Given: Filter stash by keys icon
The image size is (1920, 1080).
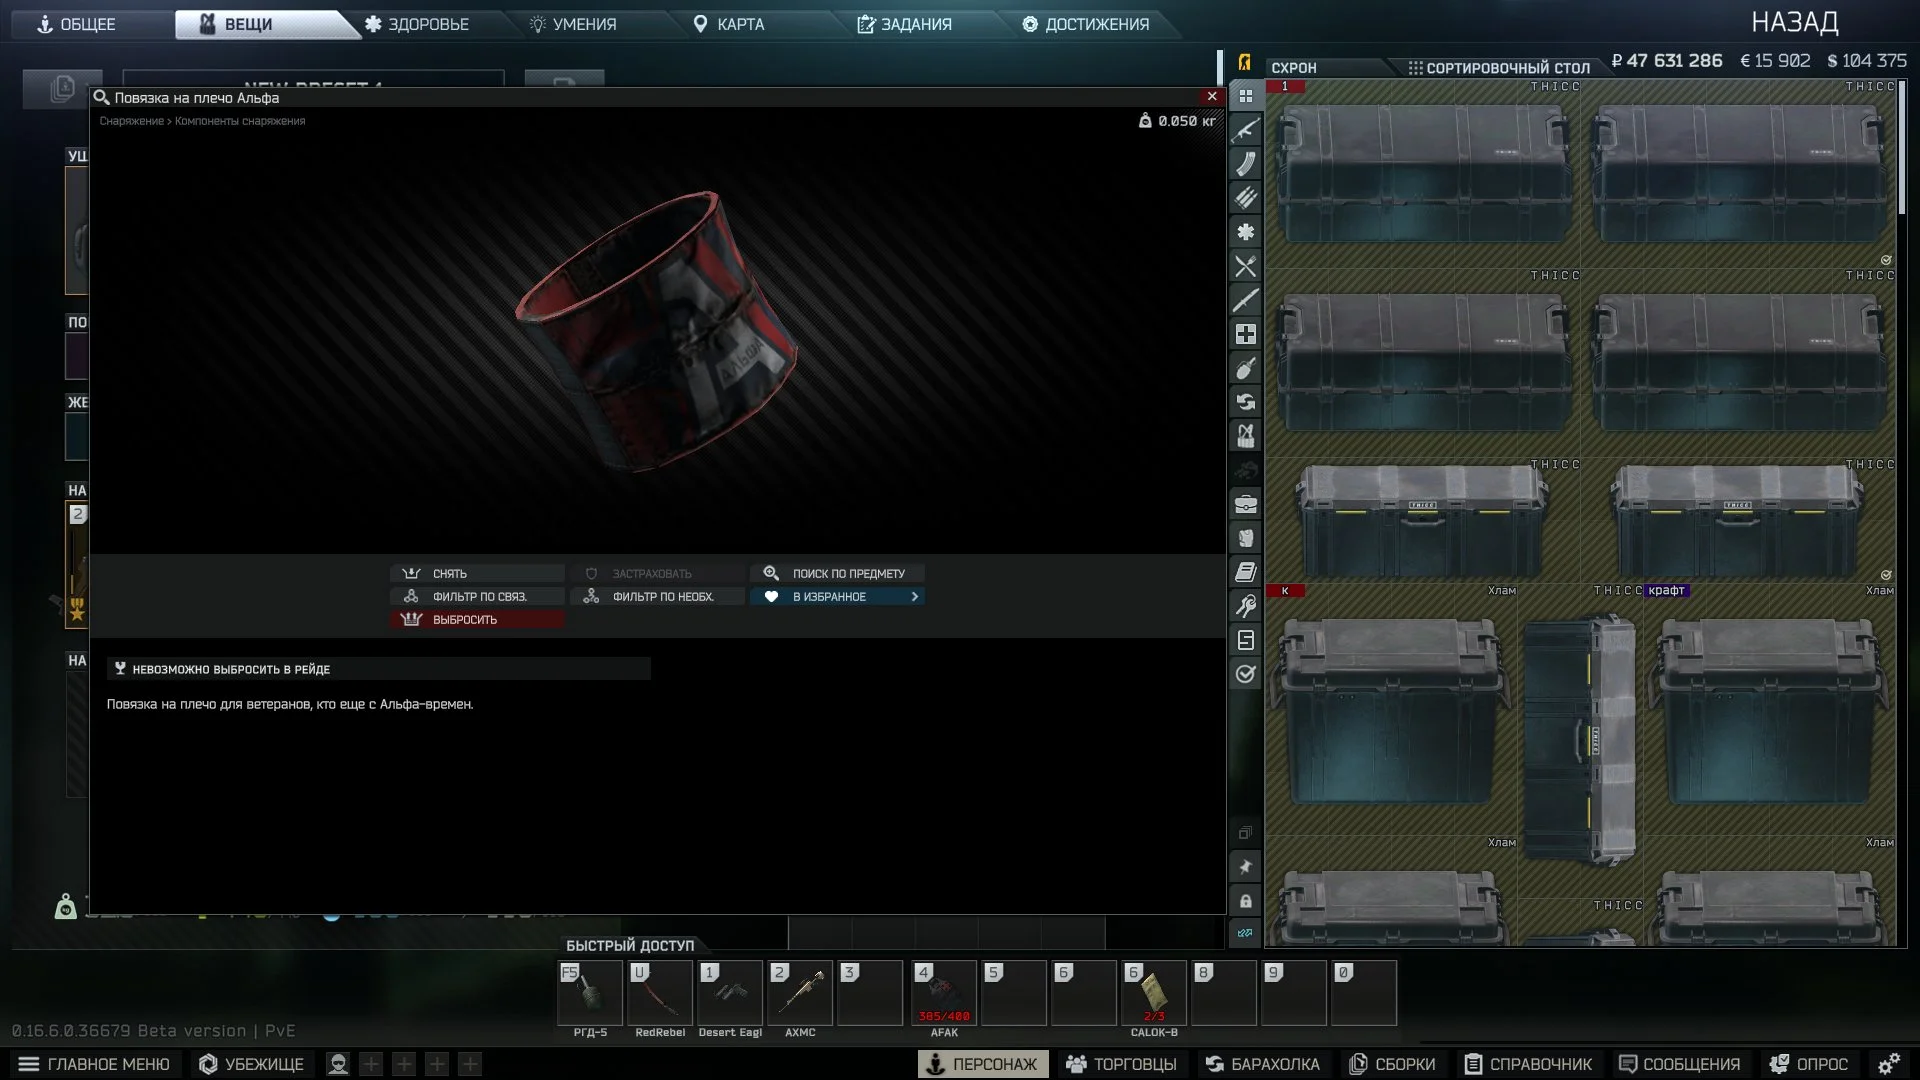Looking at the screenshot, I should [x=1245, y=606].
